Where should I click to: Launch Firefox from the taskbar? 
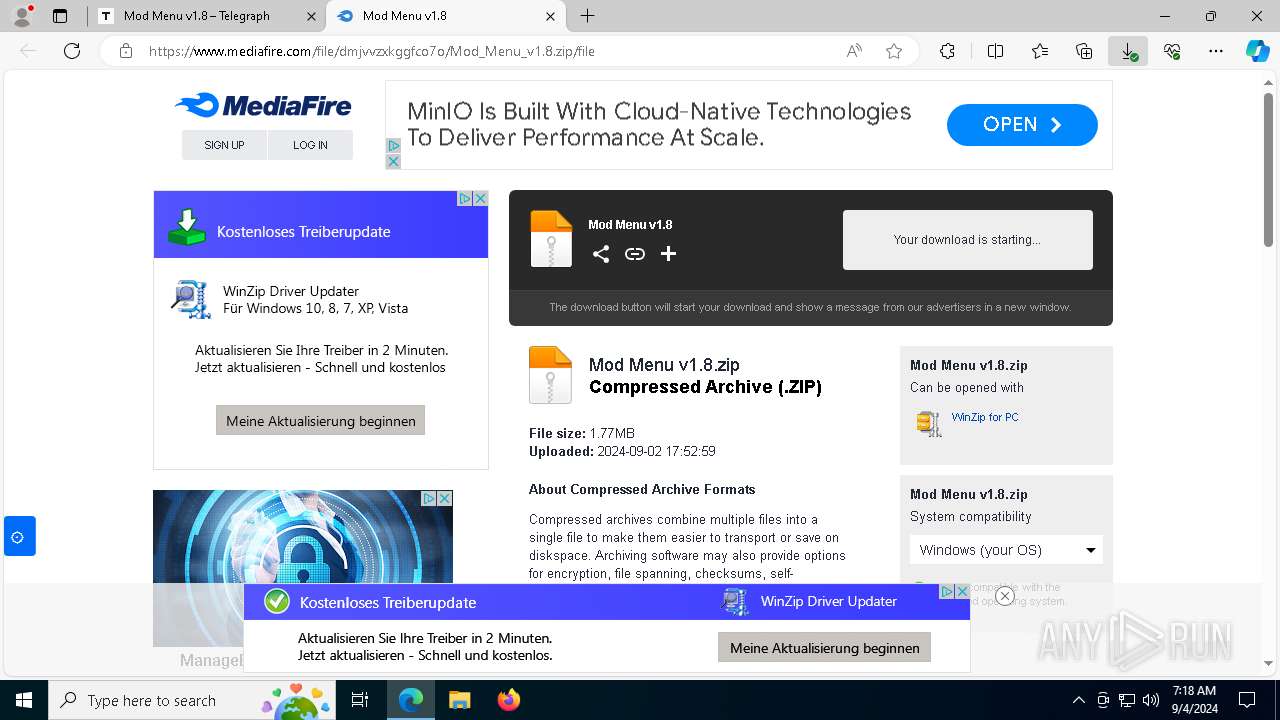coord(509,700)
